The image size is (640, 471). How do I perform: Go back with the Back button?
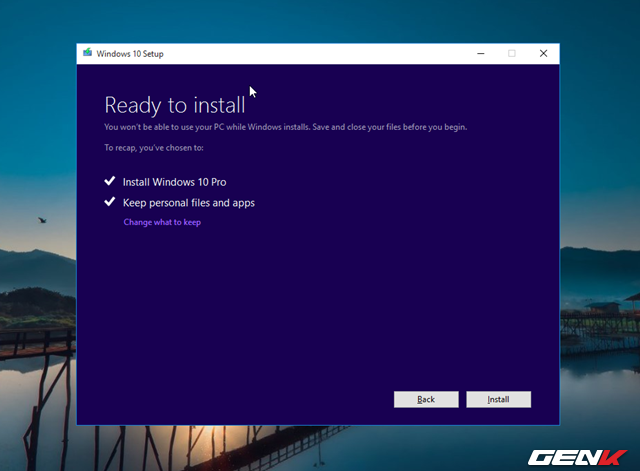[426, 399]
